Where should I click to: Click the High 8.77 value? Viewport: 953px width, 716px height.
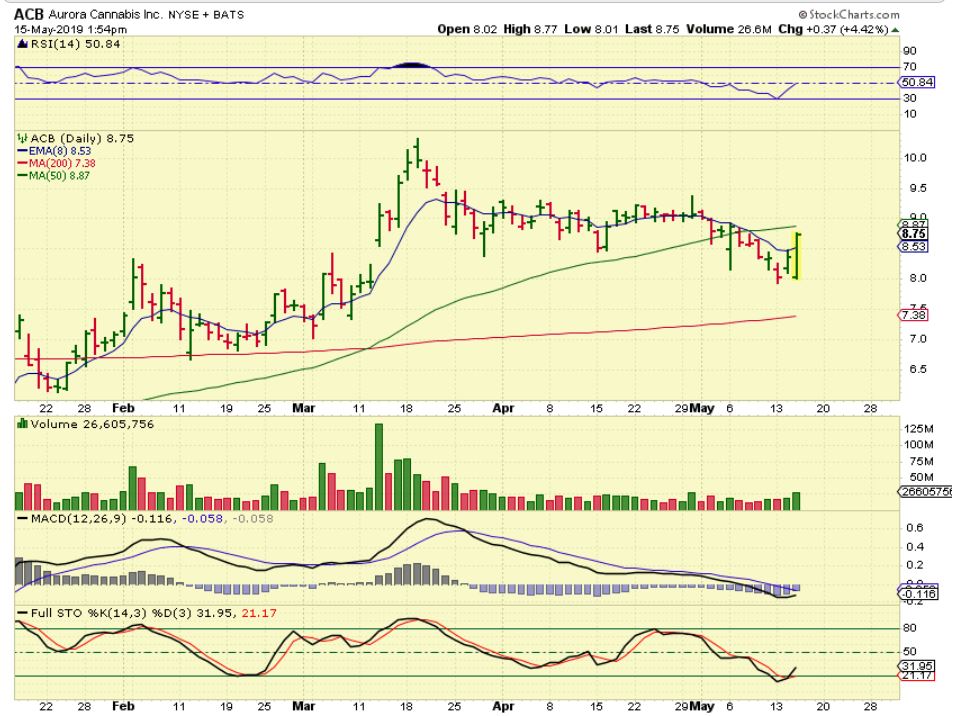tap(530, 29)
